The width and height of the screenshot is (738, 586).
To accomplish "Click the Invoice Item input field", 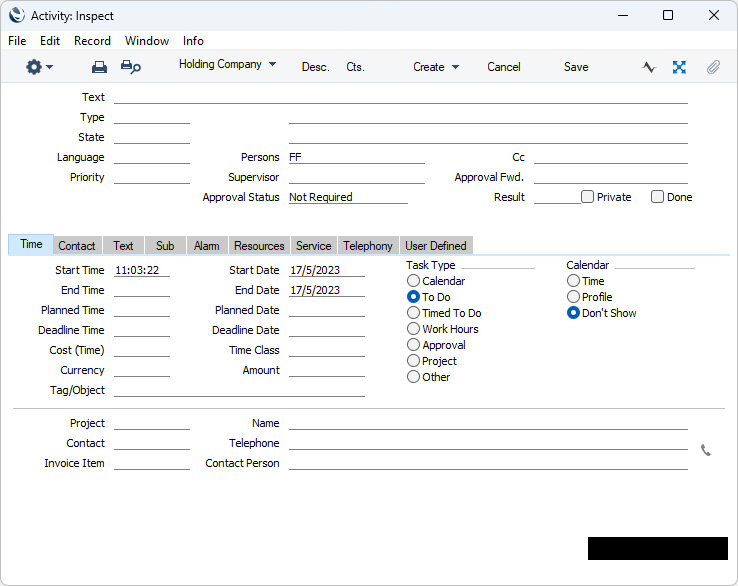I will click(x=152, y=463).
